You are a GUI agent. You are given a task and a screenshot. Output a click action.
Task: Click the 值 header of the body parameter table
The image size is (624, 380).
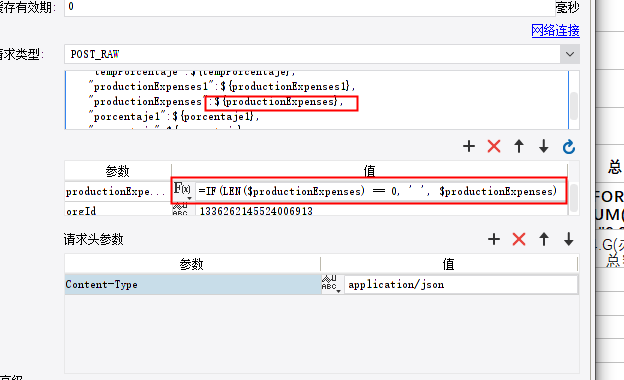(x=369, y=171)
